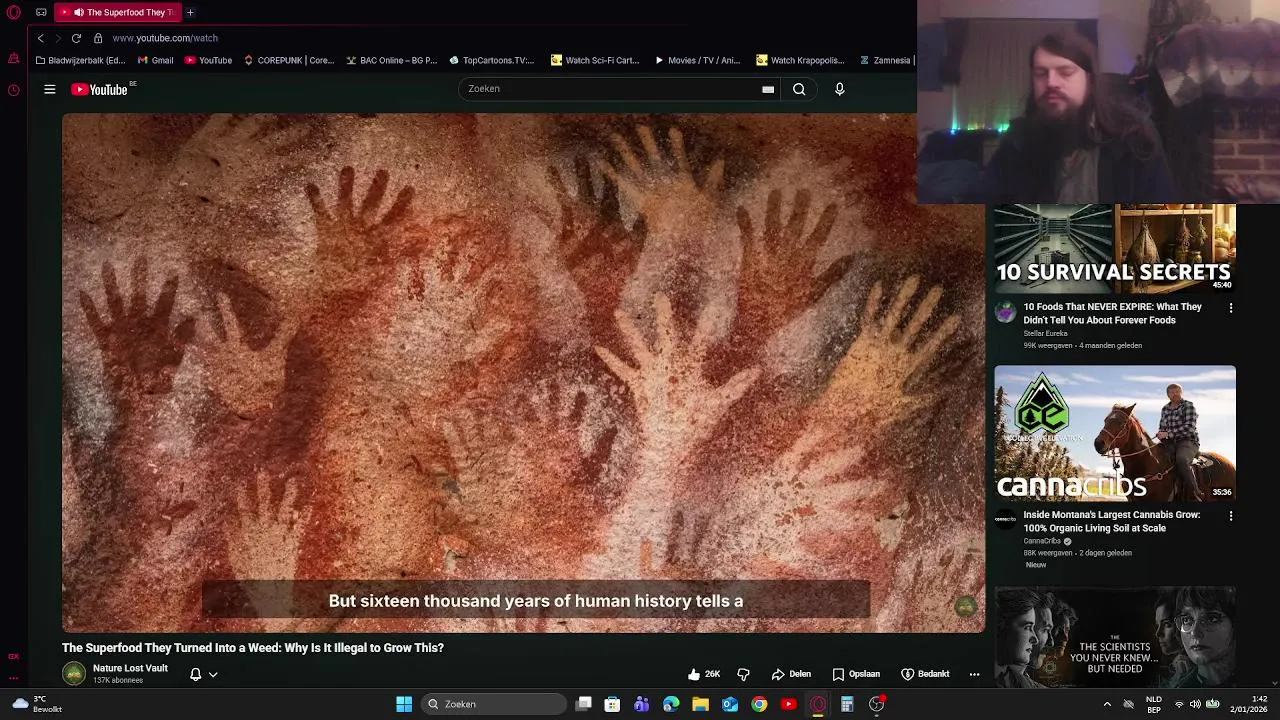Open Stellar Eureka channel link
This screenshot has width=1280, height=720.
click(1045, 333)
